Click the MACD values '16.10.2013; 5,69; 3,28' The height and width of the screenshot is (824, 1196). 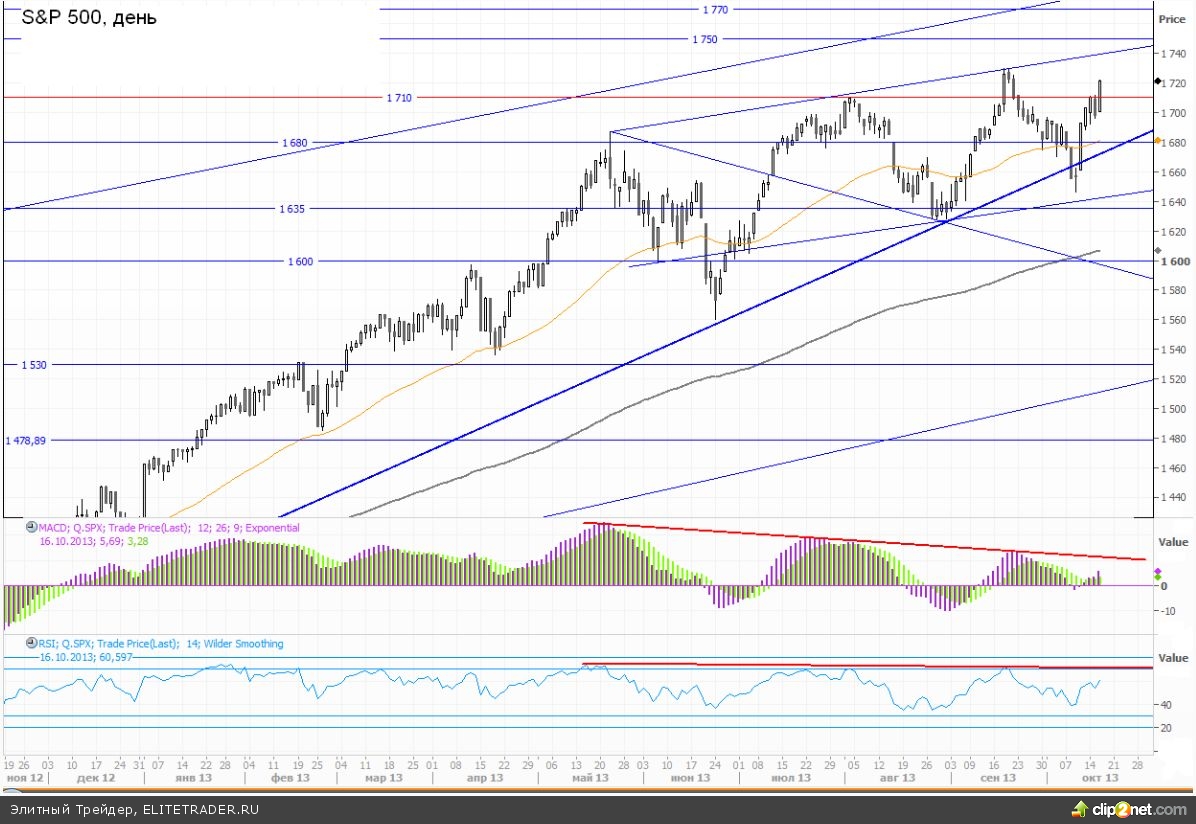(x=94, y=541)
